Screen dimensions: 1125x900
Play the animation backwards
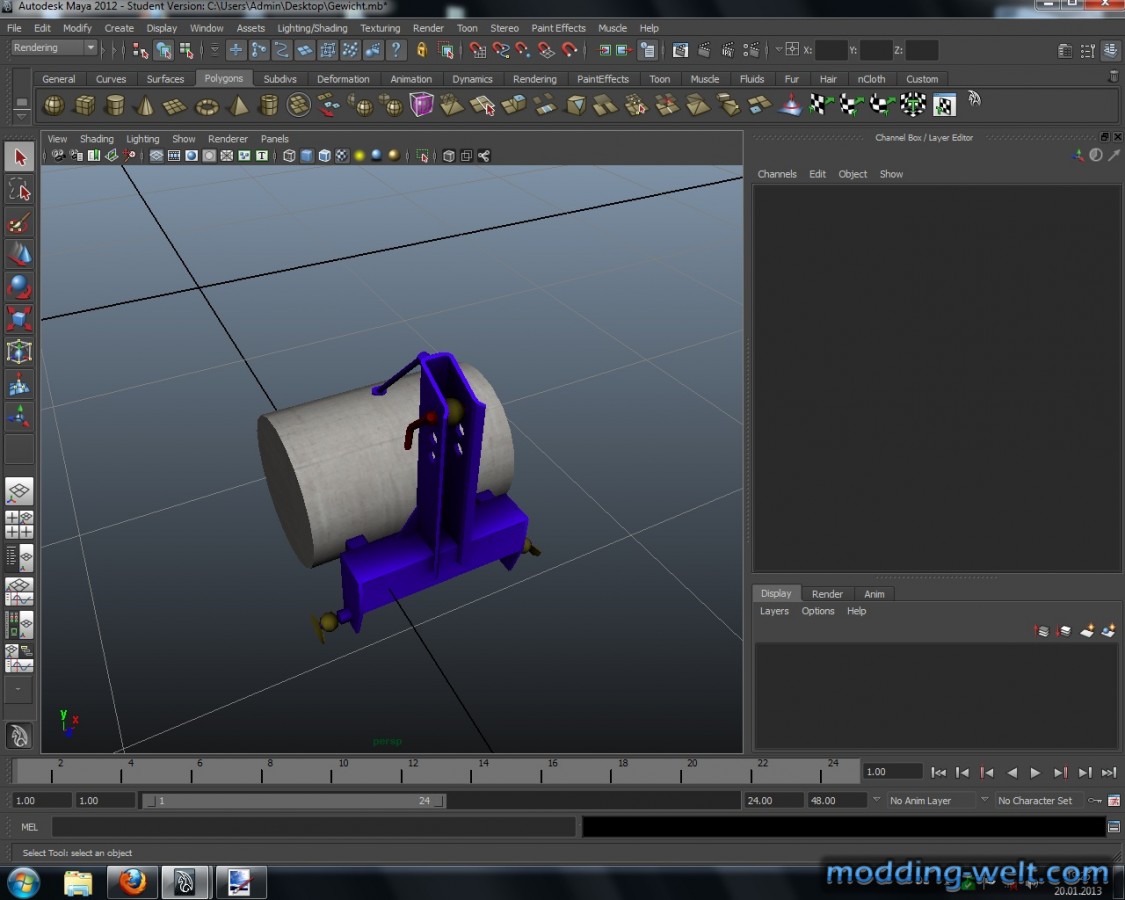pyautogui.click(x=1012, y=772)
